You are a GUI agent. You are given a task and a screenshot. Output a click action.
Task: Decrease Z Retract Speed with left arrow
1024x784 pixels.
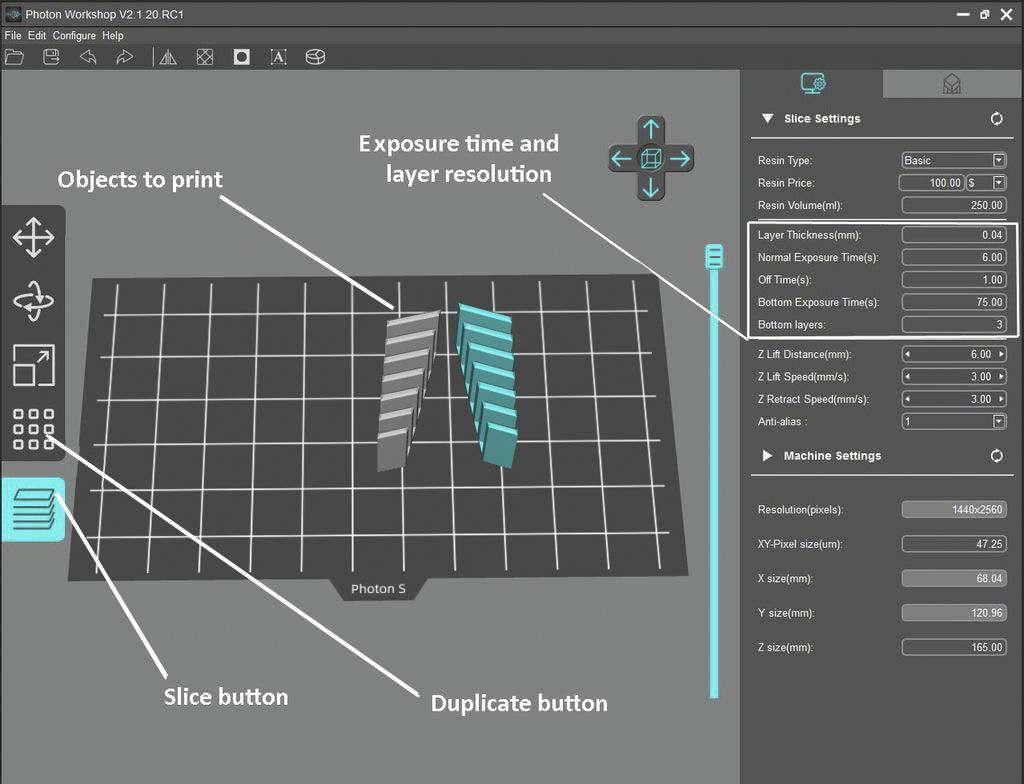point(907,399)
